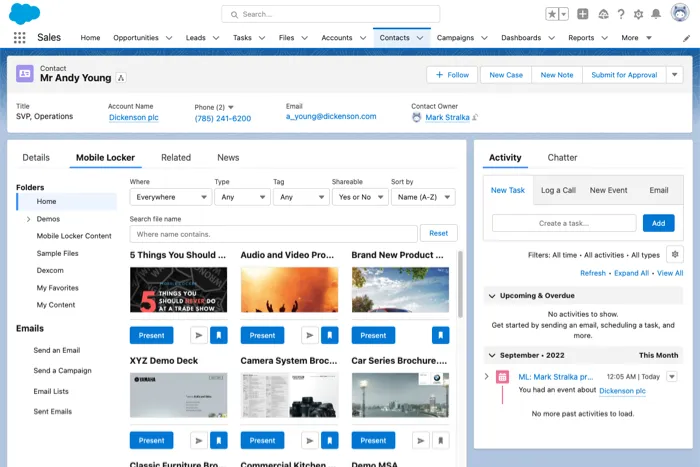Switch to the Details tab
Image resolution: width=700 pixels, height=467 pixels.
click(x=36, y=158)
